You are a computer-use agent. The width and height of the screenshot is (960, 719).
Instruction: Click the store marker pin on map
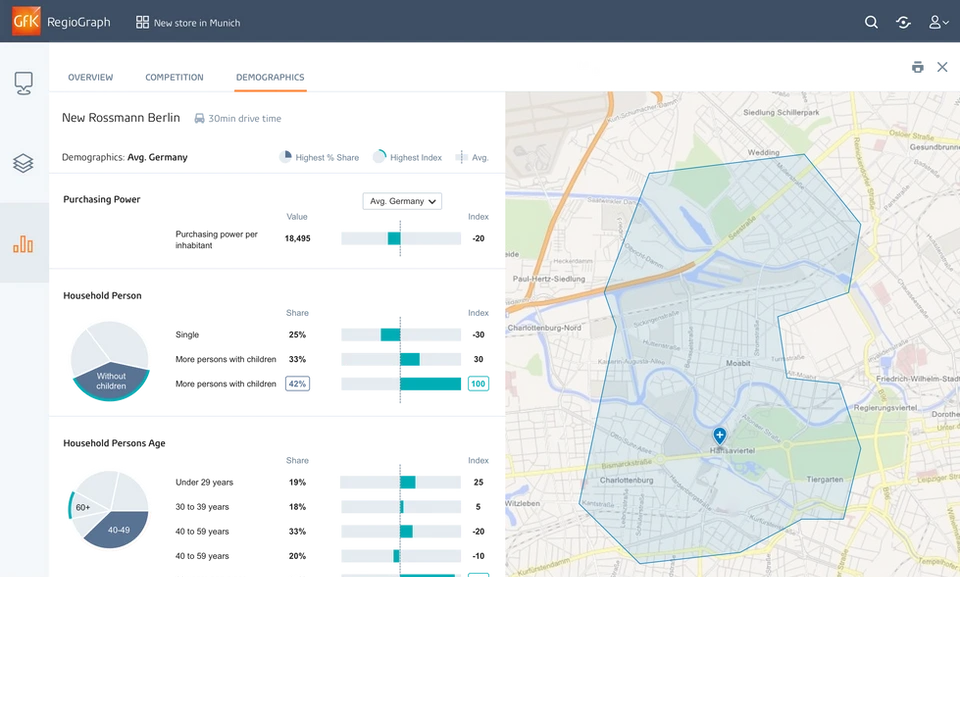pyautogui.click(x=719, y=436)
